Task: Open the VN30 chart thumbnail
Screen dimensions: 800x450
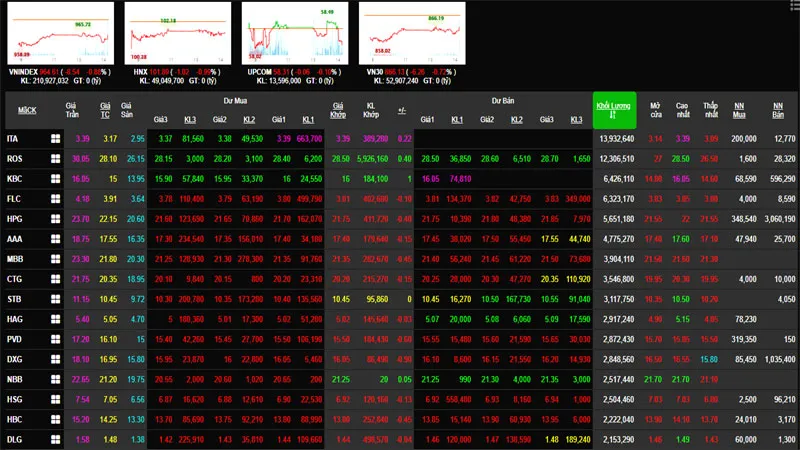Action: 412,33
